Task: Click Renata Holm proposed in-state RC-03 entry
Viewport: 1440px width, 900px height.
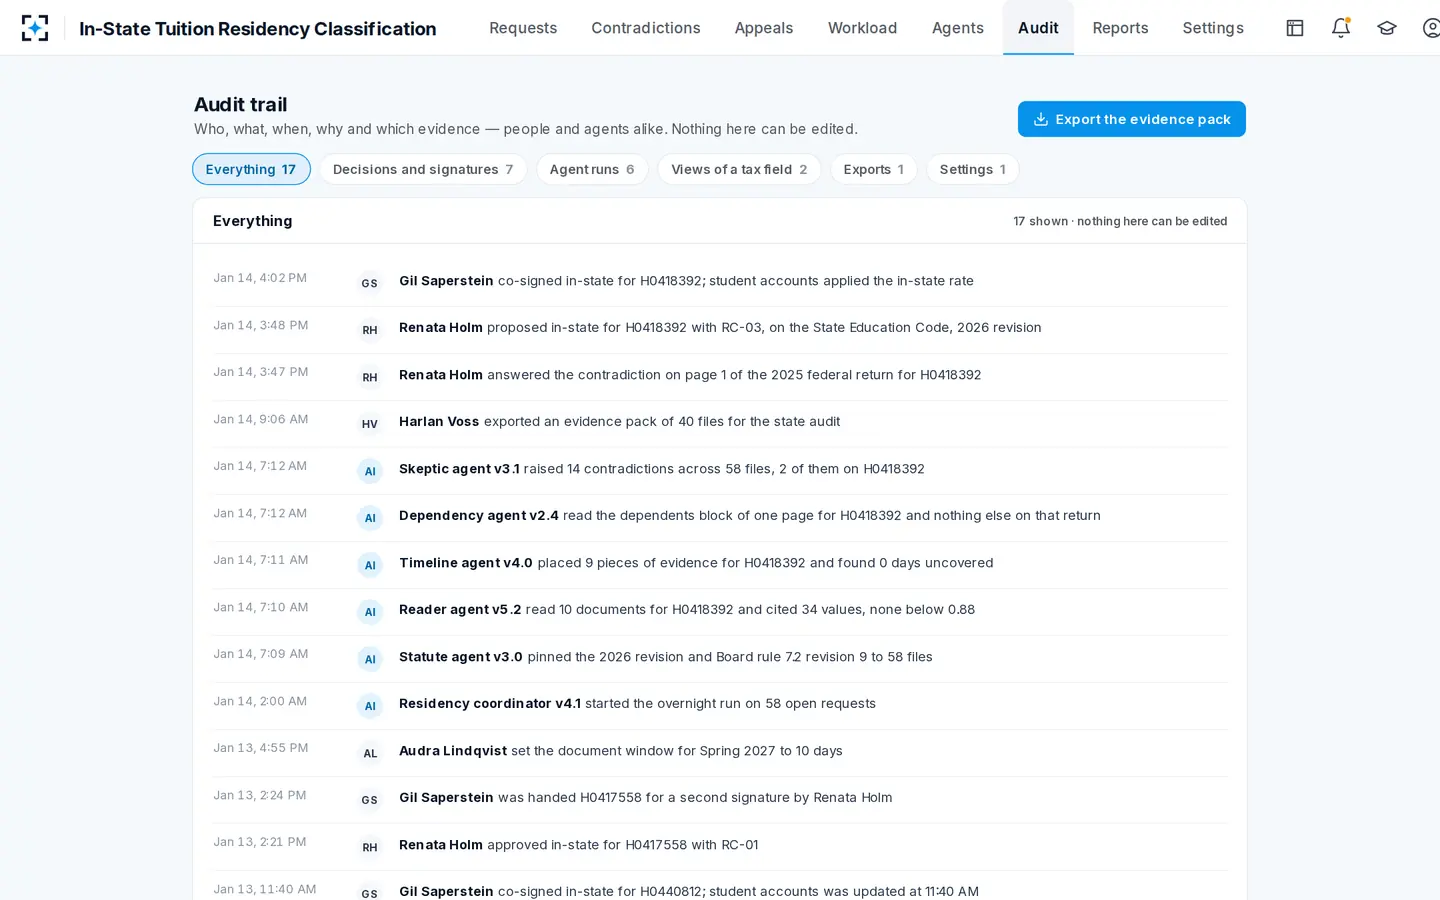Action: (x=720, y=329)
